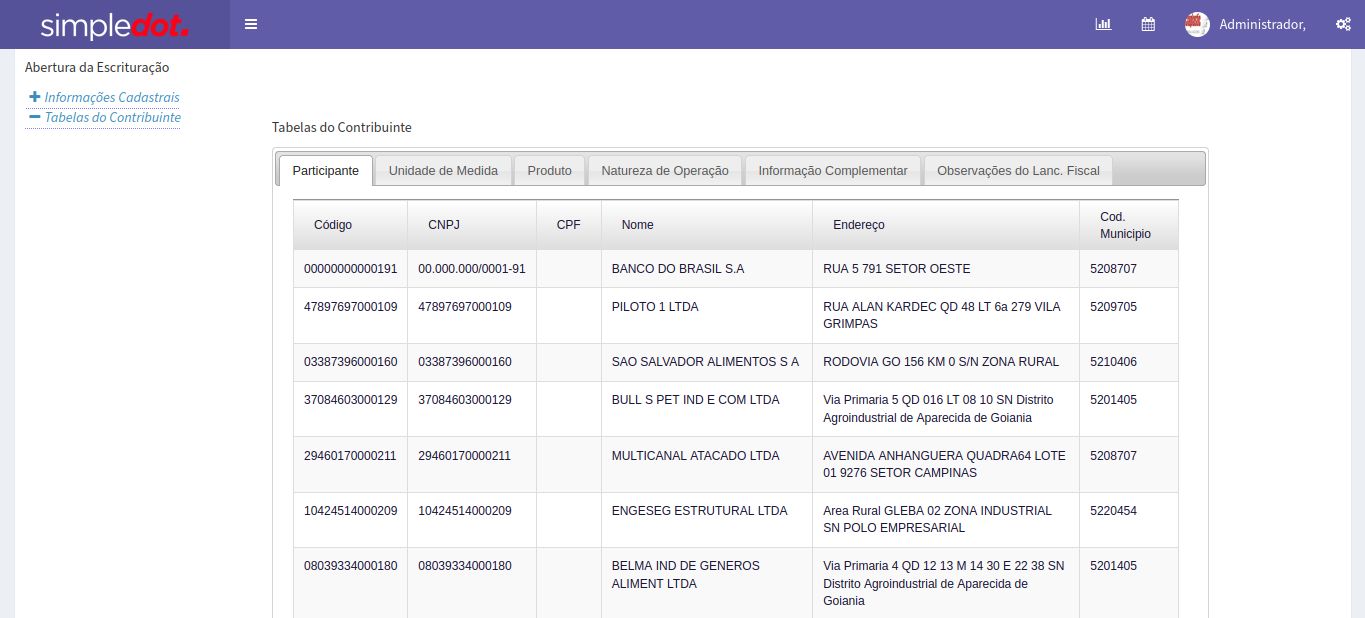The width and height of the screenshot is (1365, 618).
Task: Open the bar chart icon in header
Action: [x=1103, y=24]
